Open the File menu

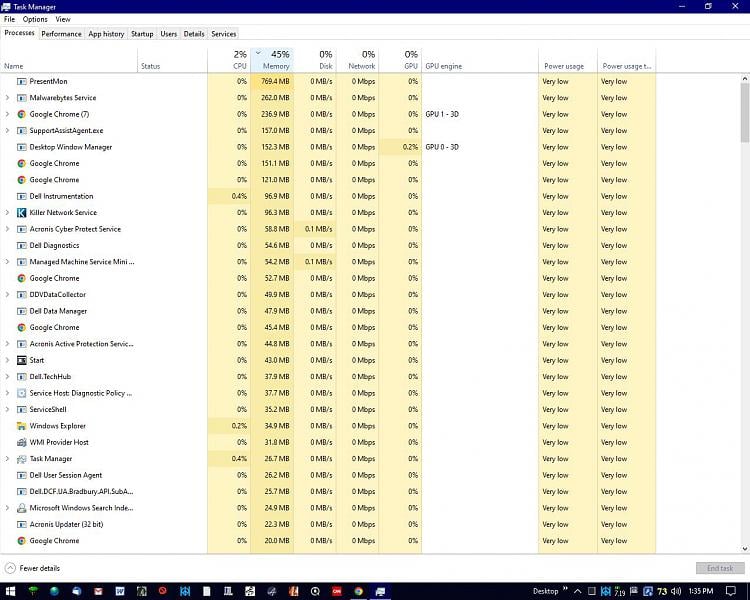(10, 19)
